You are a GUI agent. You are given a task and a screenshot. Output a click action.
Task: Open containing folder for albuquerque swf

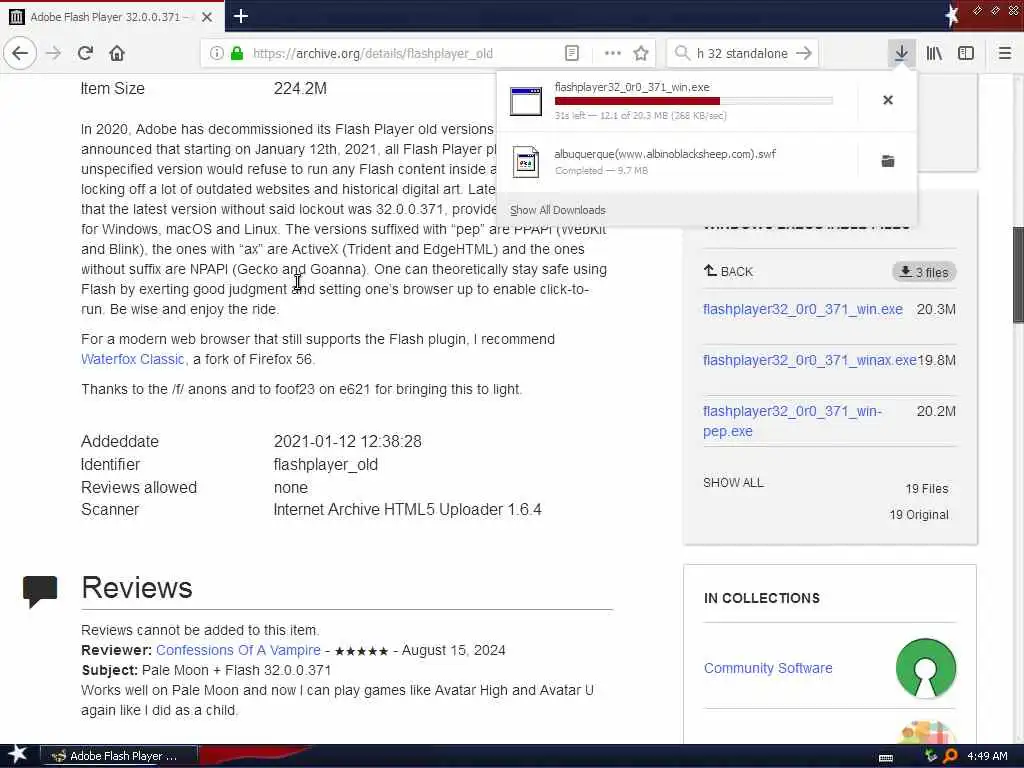(888, 161)
